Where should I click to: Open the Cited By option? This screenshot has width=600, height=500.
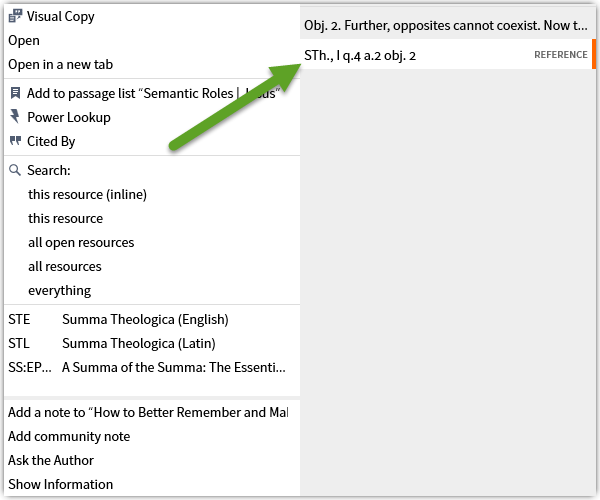(x=51, y=141)
